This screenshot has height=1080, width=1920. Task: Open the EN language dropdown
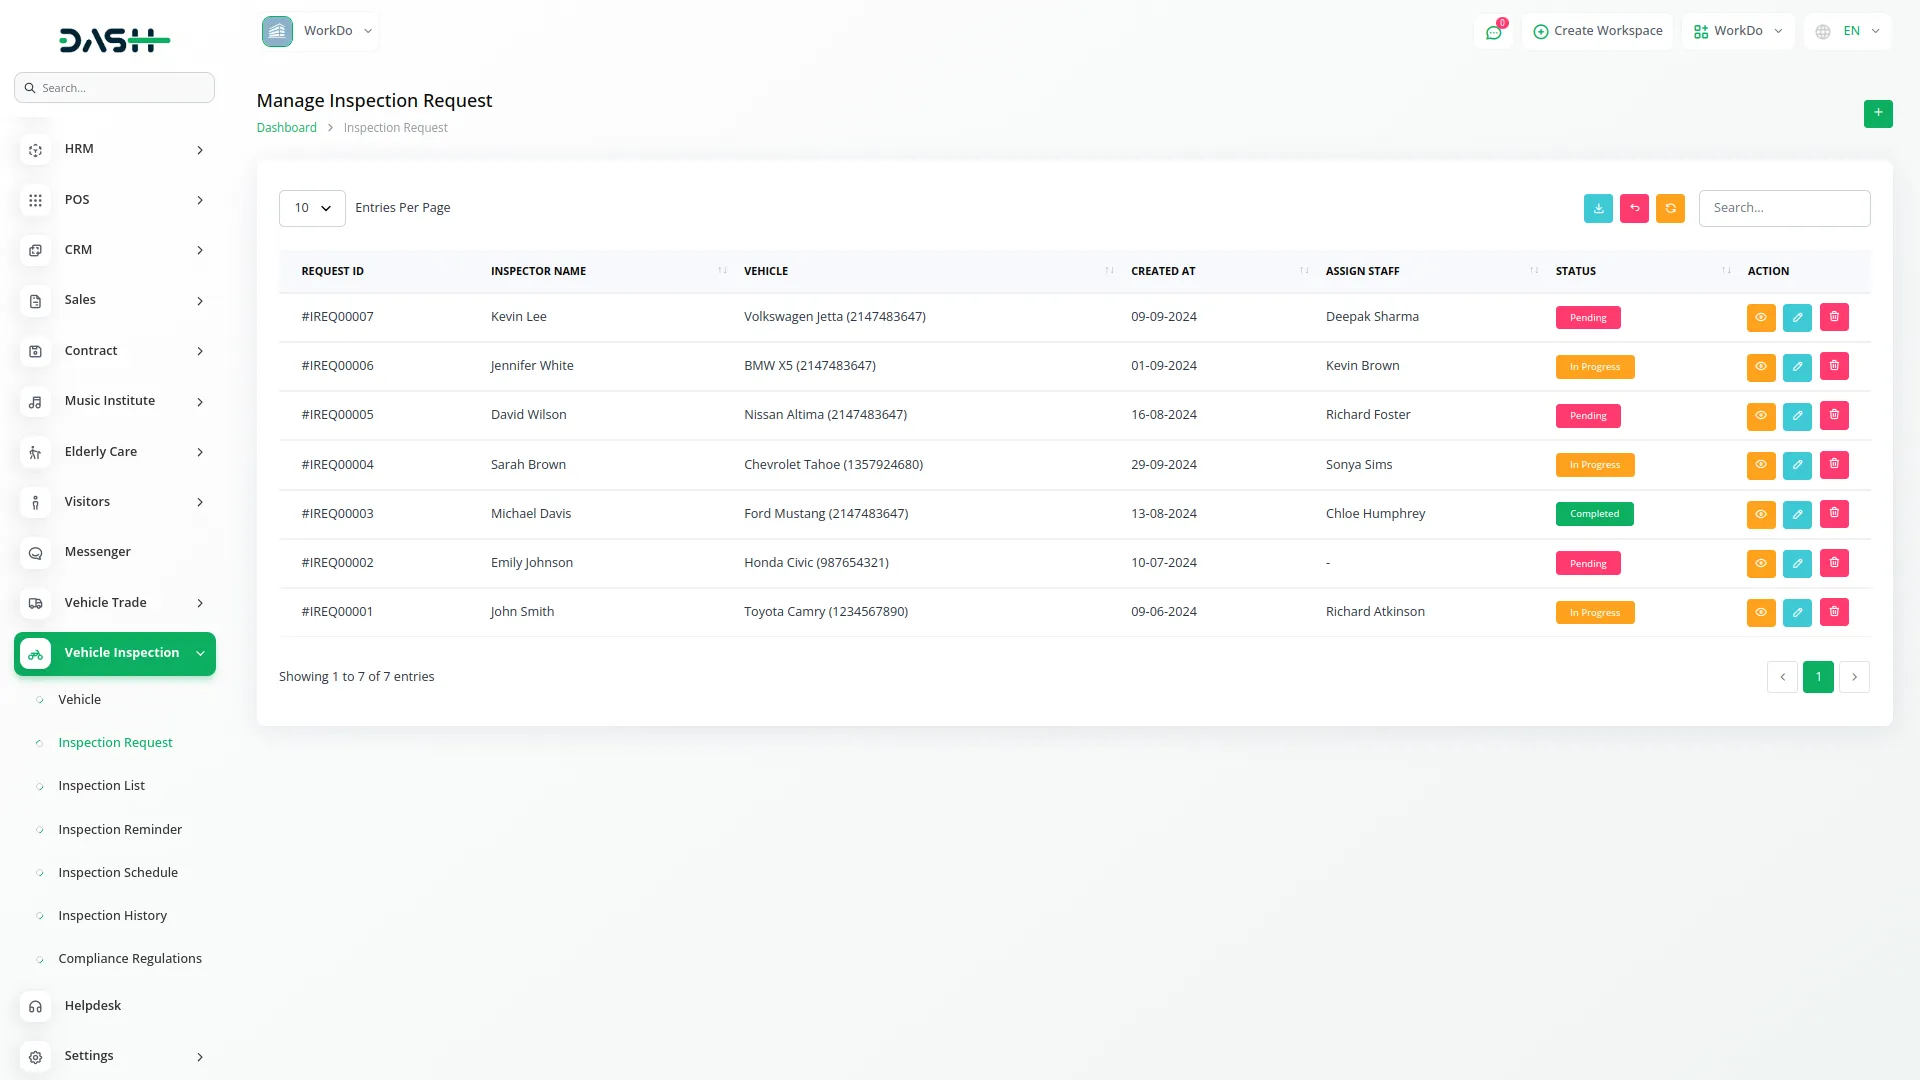coord(1849,31)
